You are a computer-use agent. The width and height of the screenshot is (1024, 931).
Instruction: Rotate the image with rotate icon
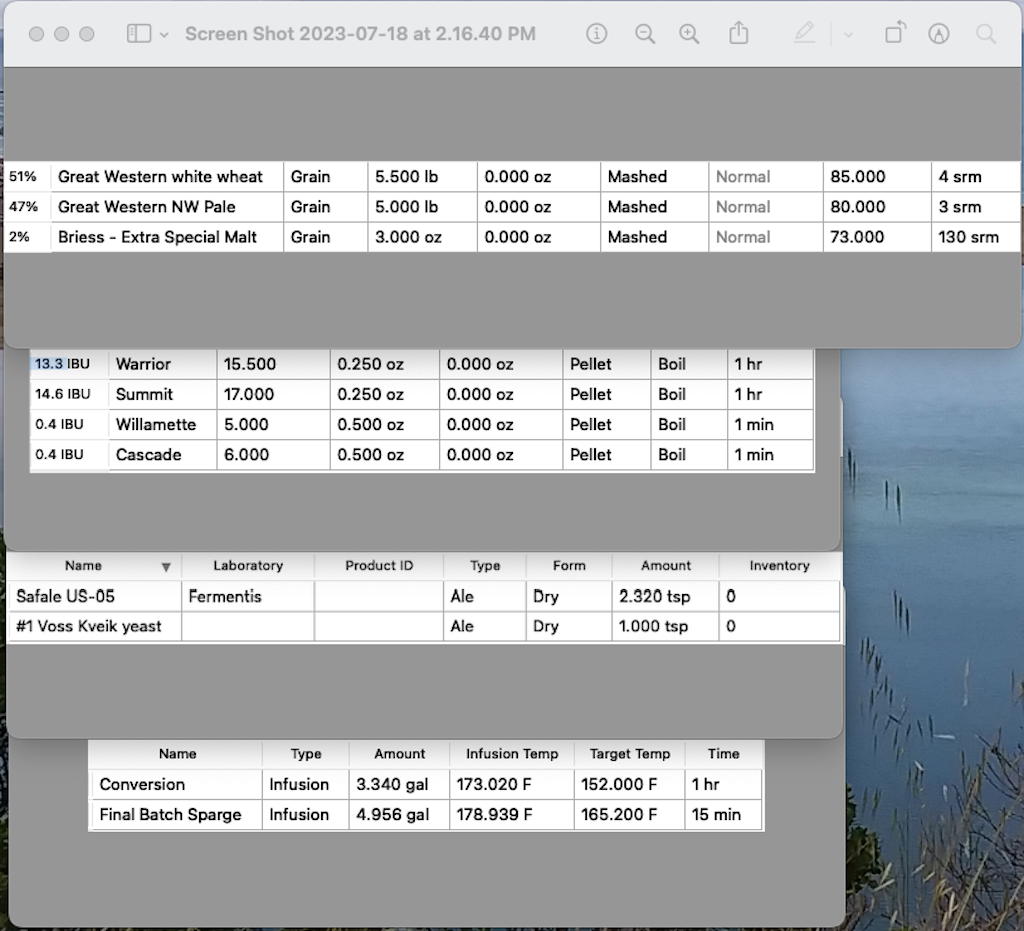pos(894,34)
